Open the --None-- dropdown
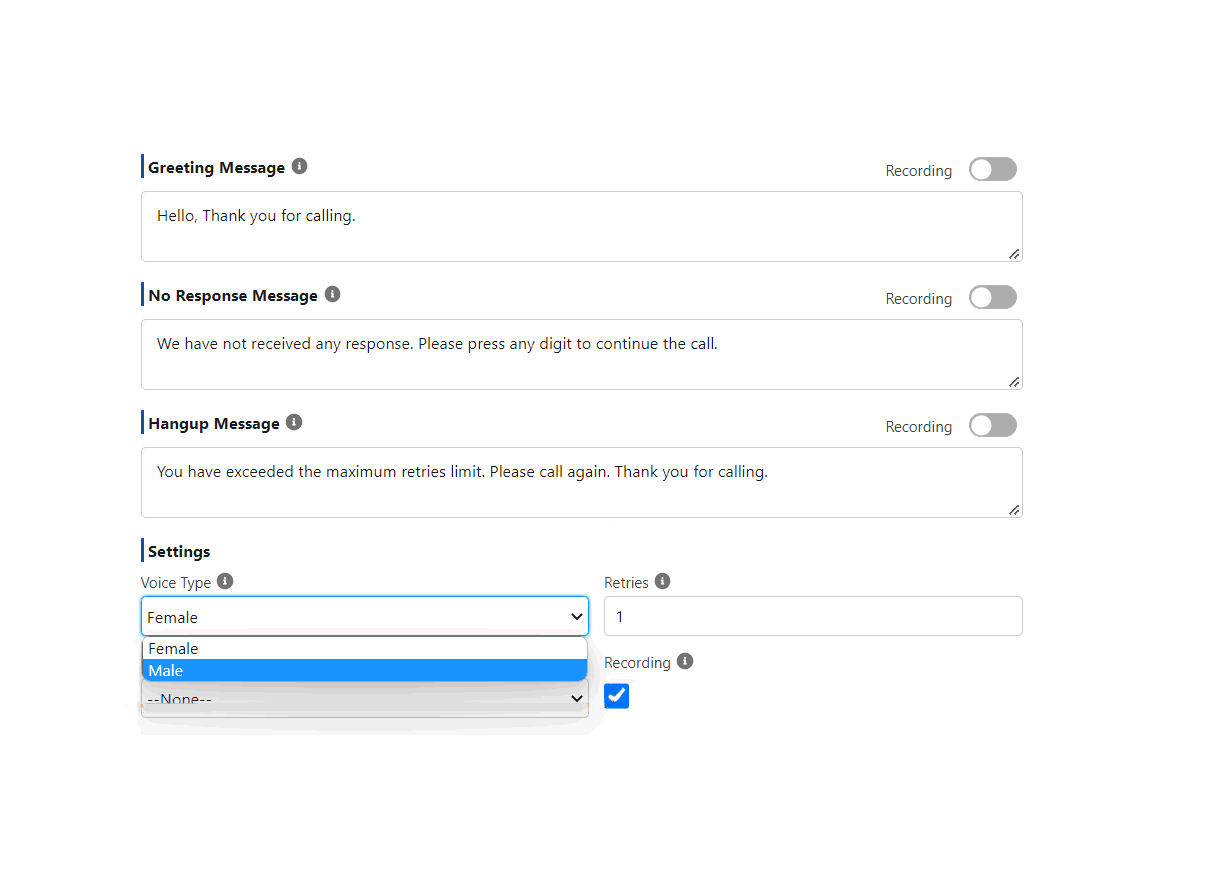1206x889 pixels. 365,699
